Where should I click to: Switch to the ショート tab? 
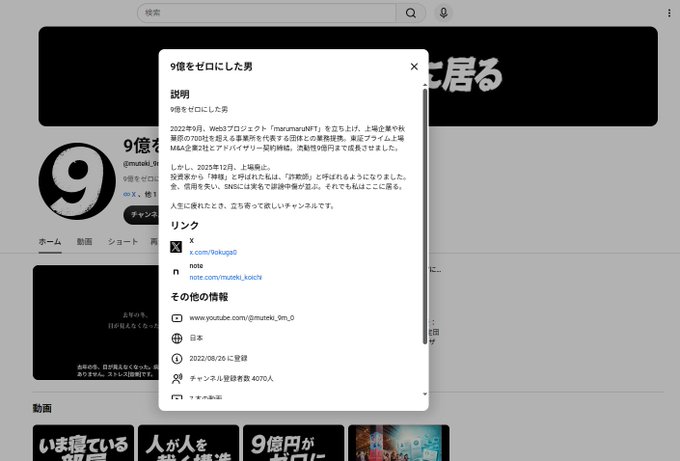[x=123, y=242]
